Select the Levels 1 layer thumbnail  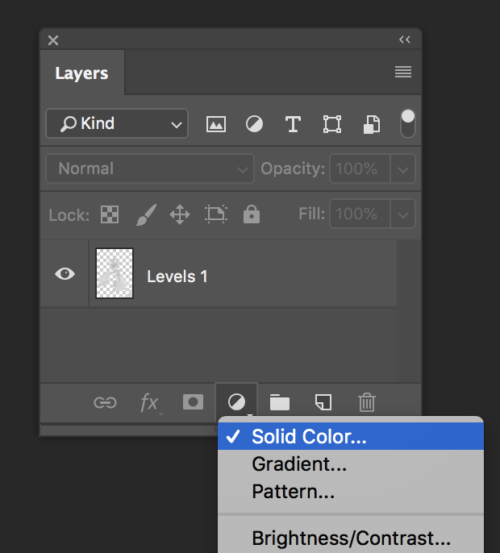[x=115, y=273]
